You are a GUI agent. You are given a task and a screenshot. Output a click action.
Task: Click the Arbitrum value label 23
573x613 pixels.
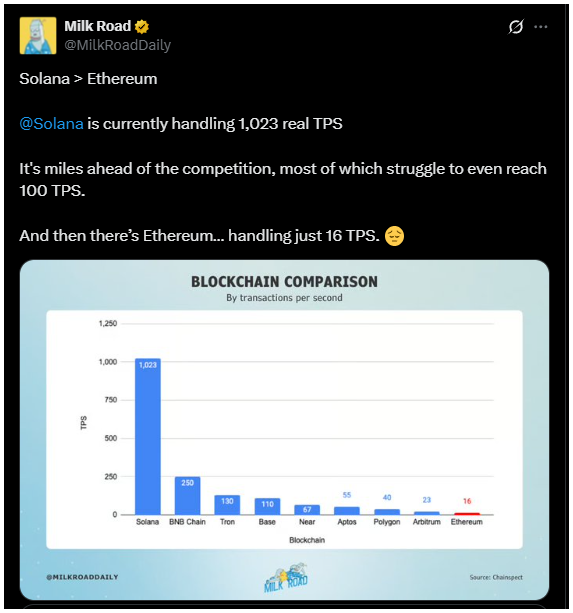[x=427, y=500]
